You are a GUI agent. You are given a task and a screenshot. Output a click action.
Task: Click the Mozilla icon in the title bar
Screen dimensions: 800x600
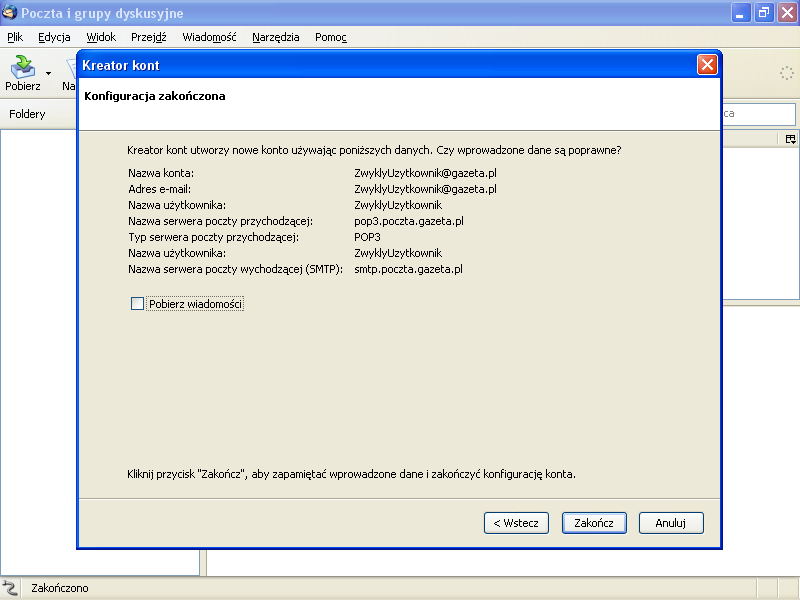9,13
